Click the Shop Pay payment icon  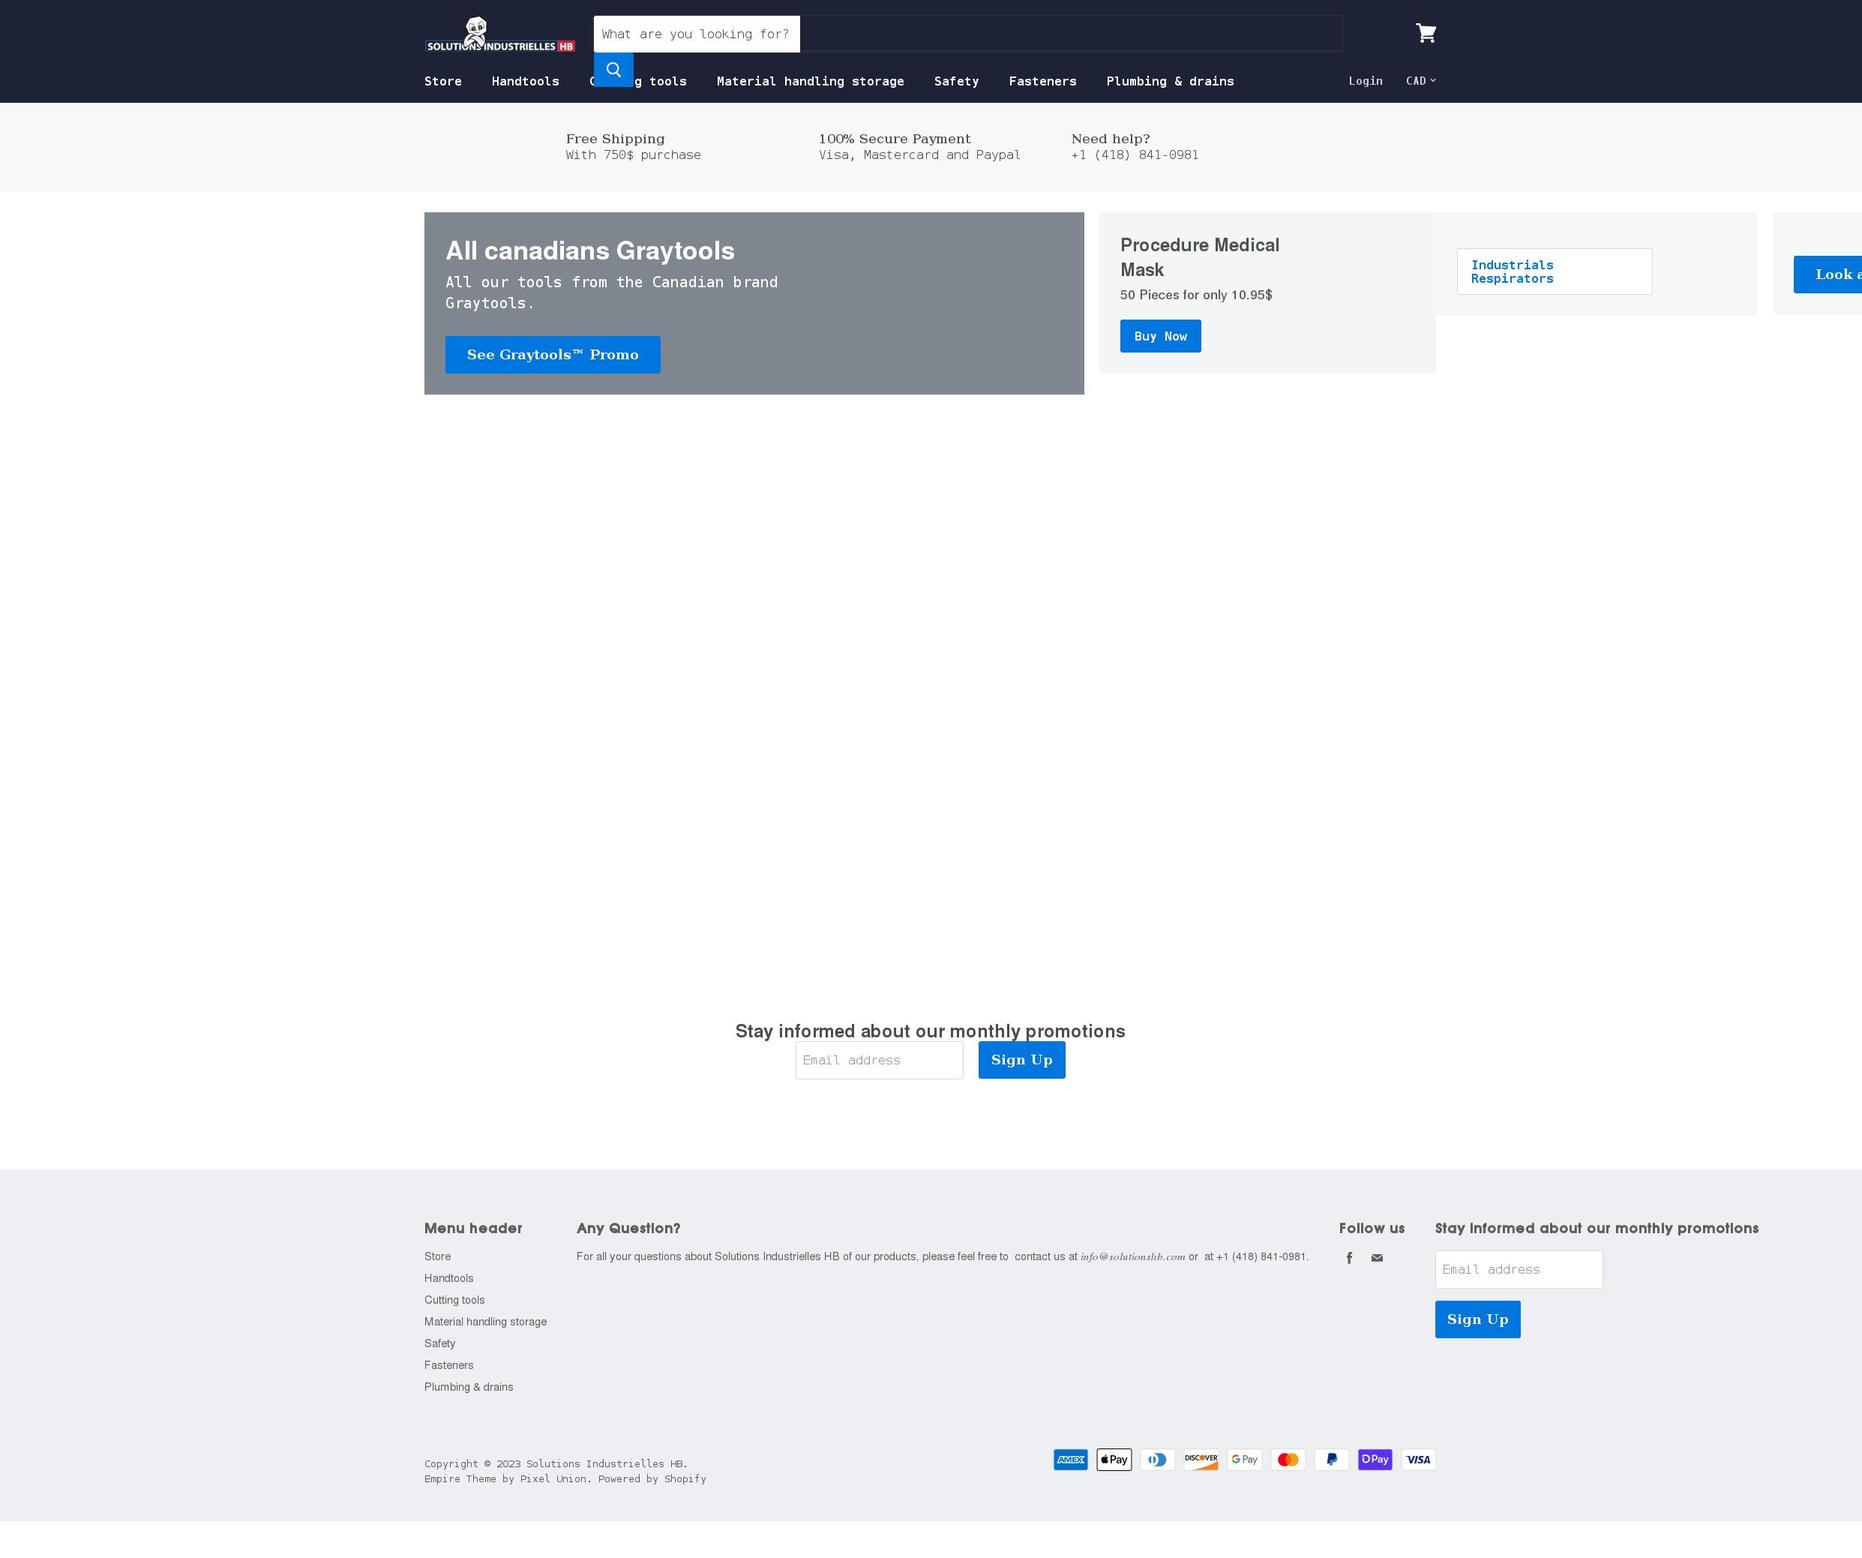(x=1374, y=1459)
